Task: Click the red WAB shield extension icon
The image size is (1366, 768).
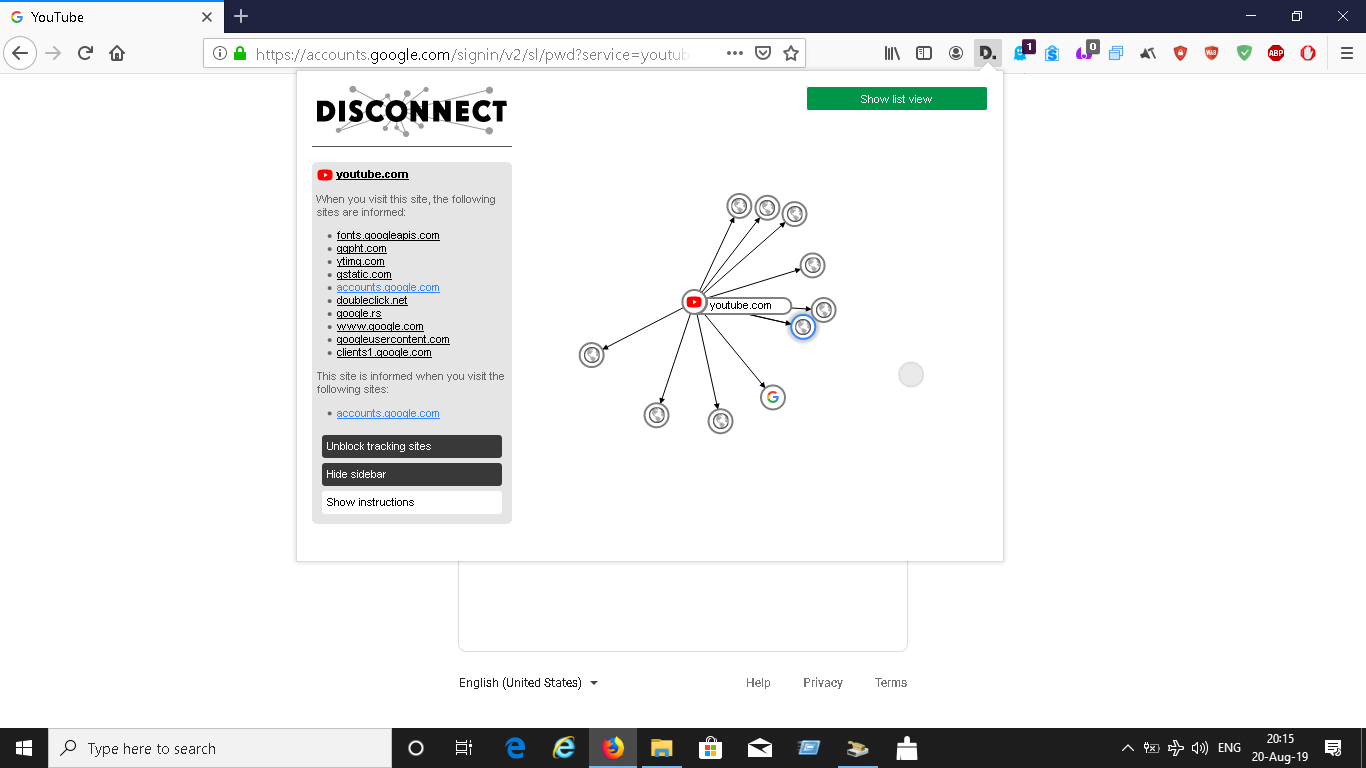Action: pyautogui.click(x=1212, y=53)
